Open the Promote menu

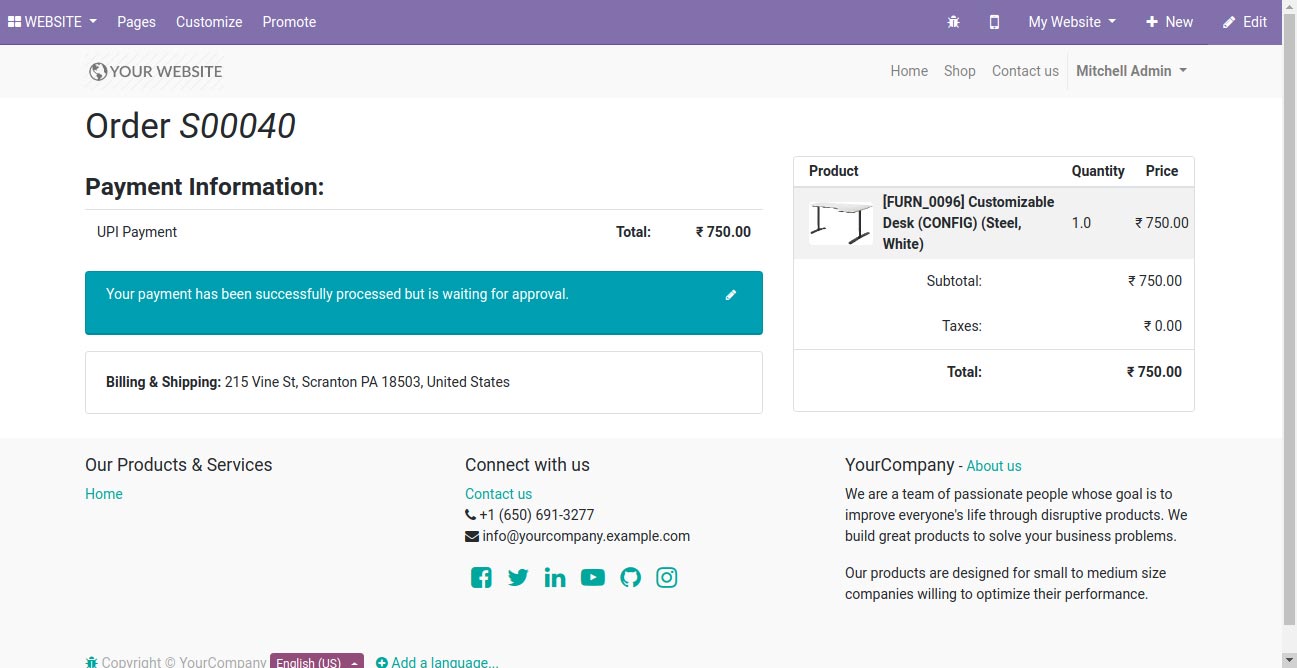point(289,22)
